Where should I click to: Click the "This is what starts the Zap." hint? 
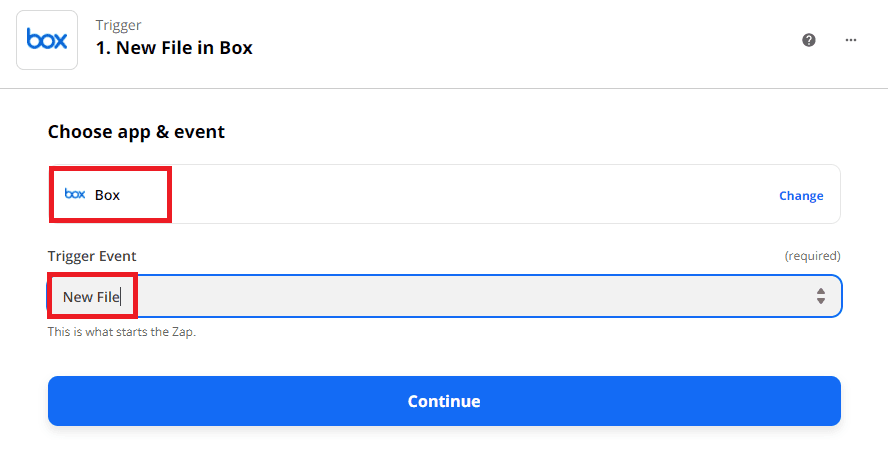point(122,332)
